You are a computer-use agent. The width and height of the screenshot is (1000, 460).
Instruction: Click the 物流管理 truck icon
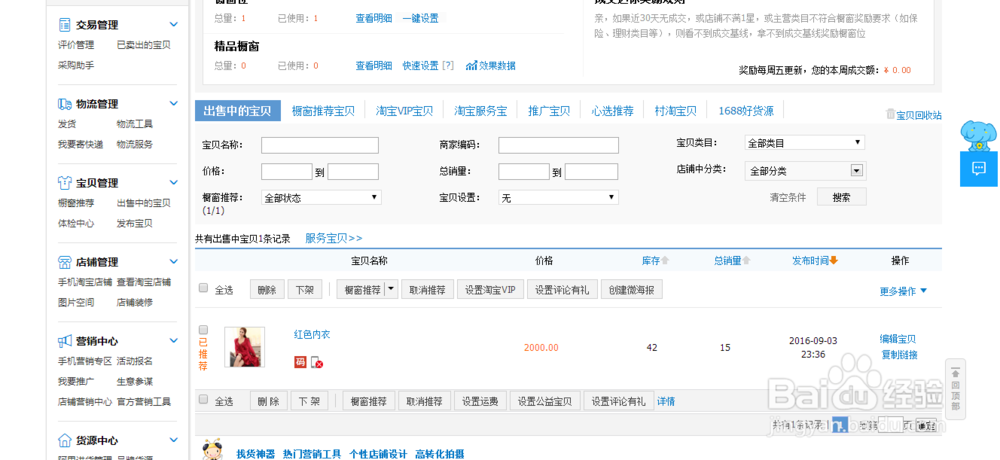coord(64,104)
